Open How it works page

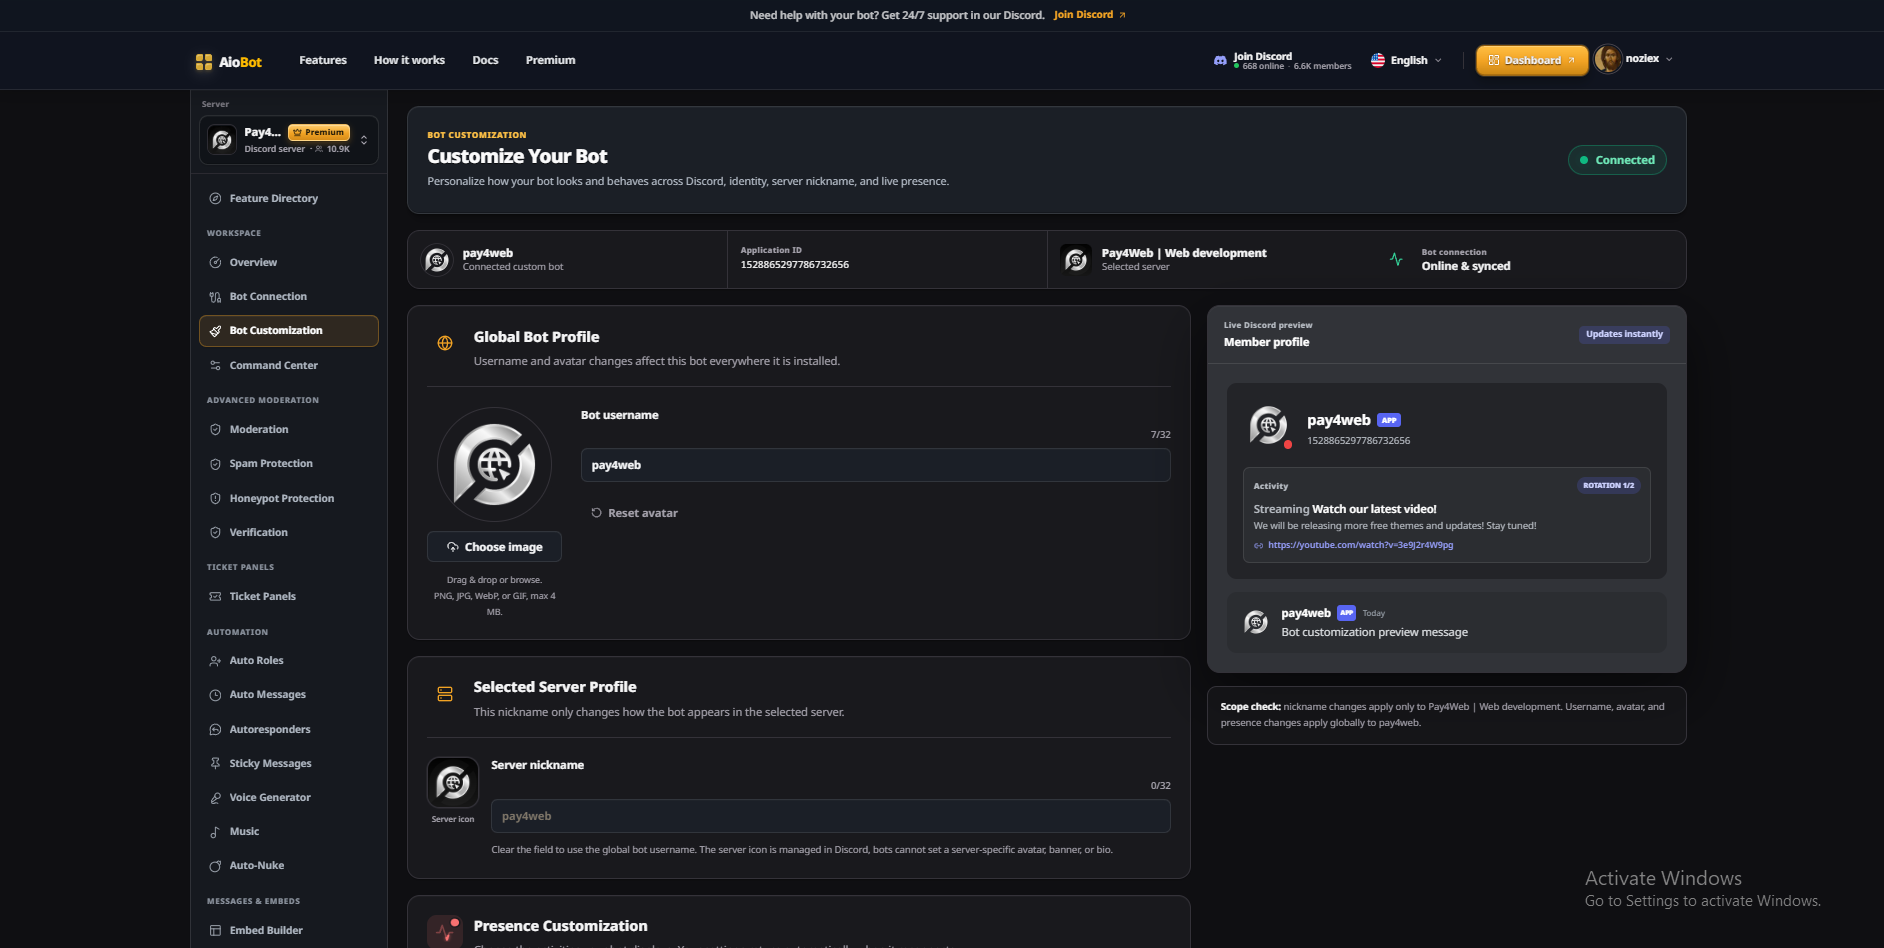(409, 61)
